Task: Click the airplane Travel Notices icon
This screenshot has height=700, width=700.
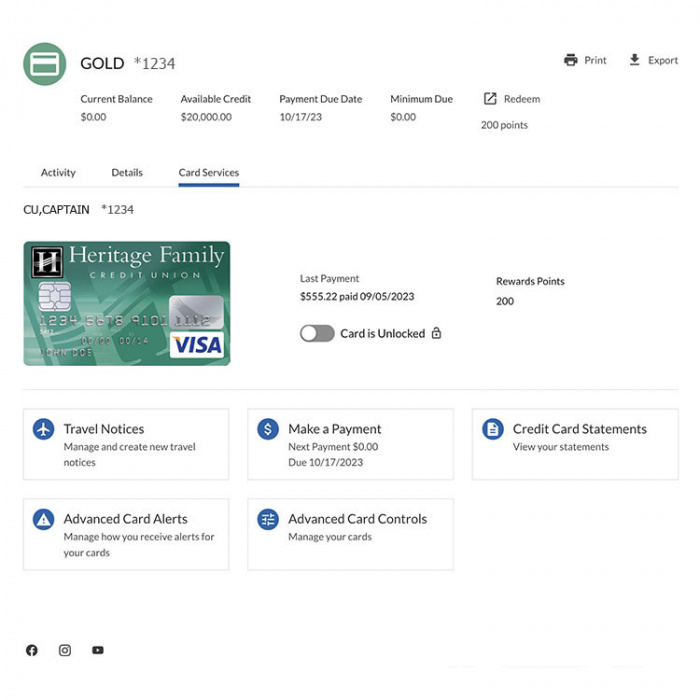Action: [x=44, y=429]
